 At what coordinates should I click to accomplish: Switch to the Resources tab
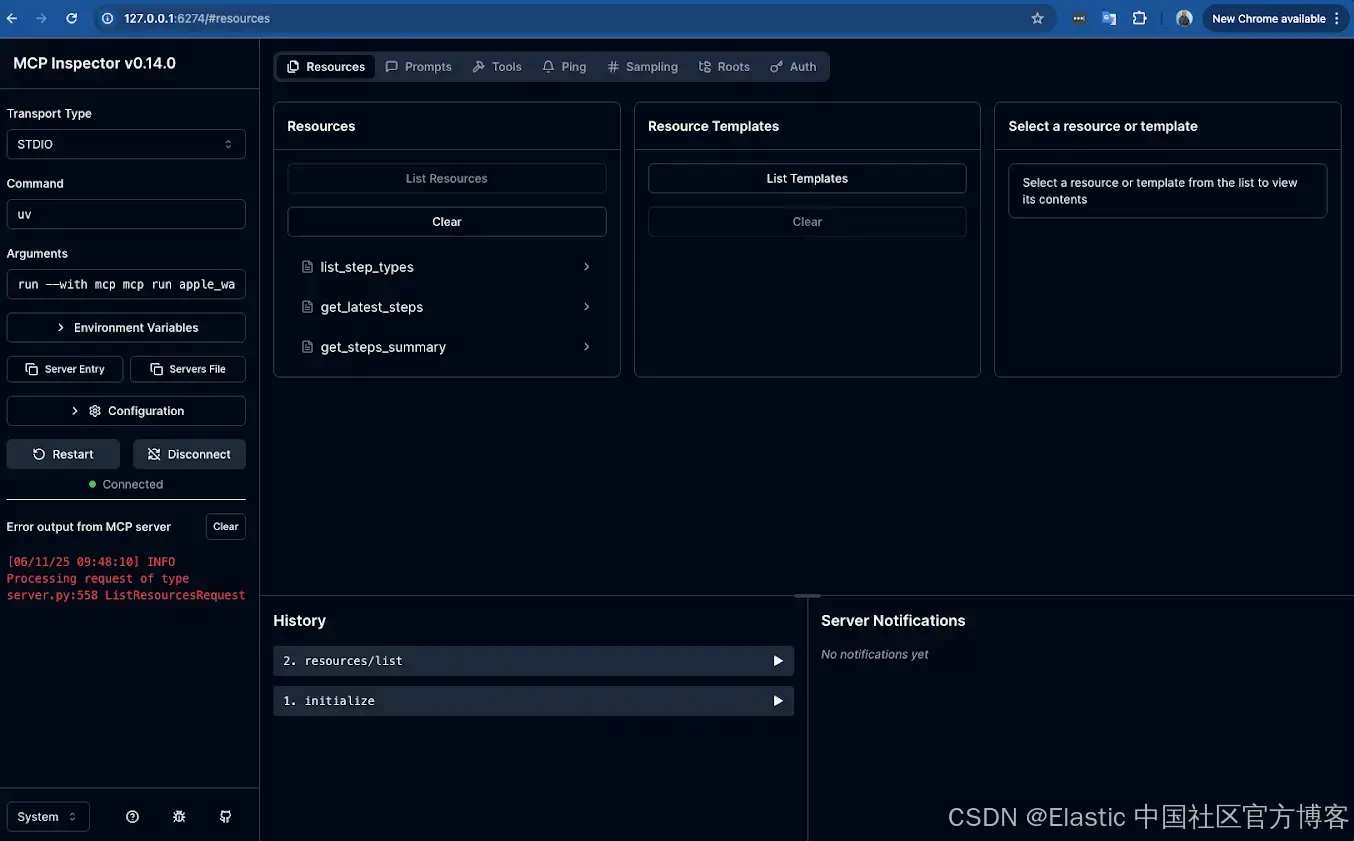point(326,67)
